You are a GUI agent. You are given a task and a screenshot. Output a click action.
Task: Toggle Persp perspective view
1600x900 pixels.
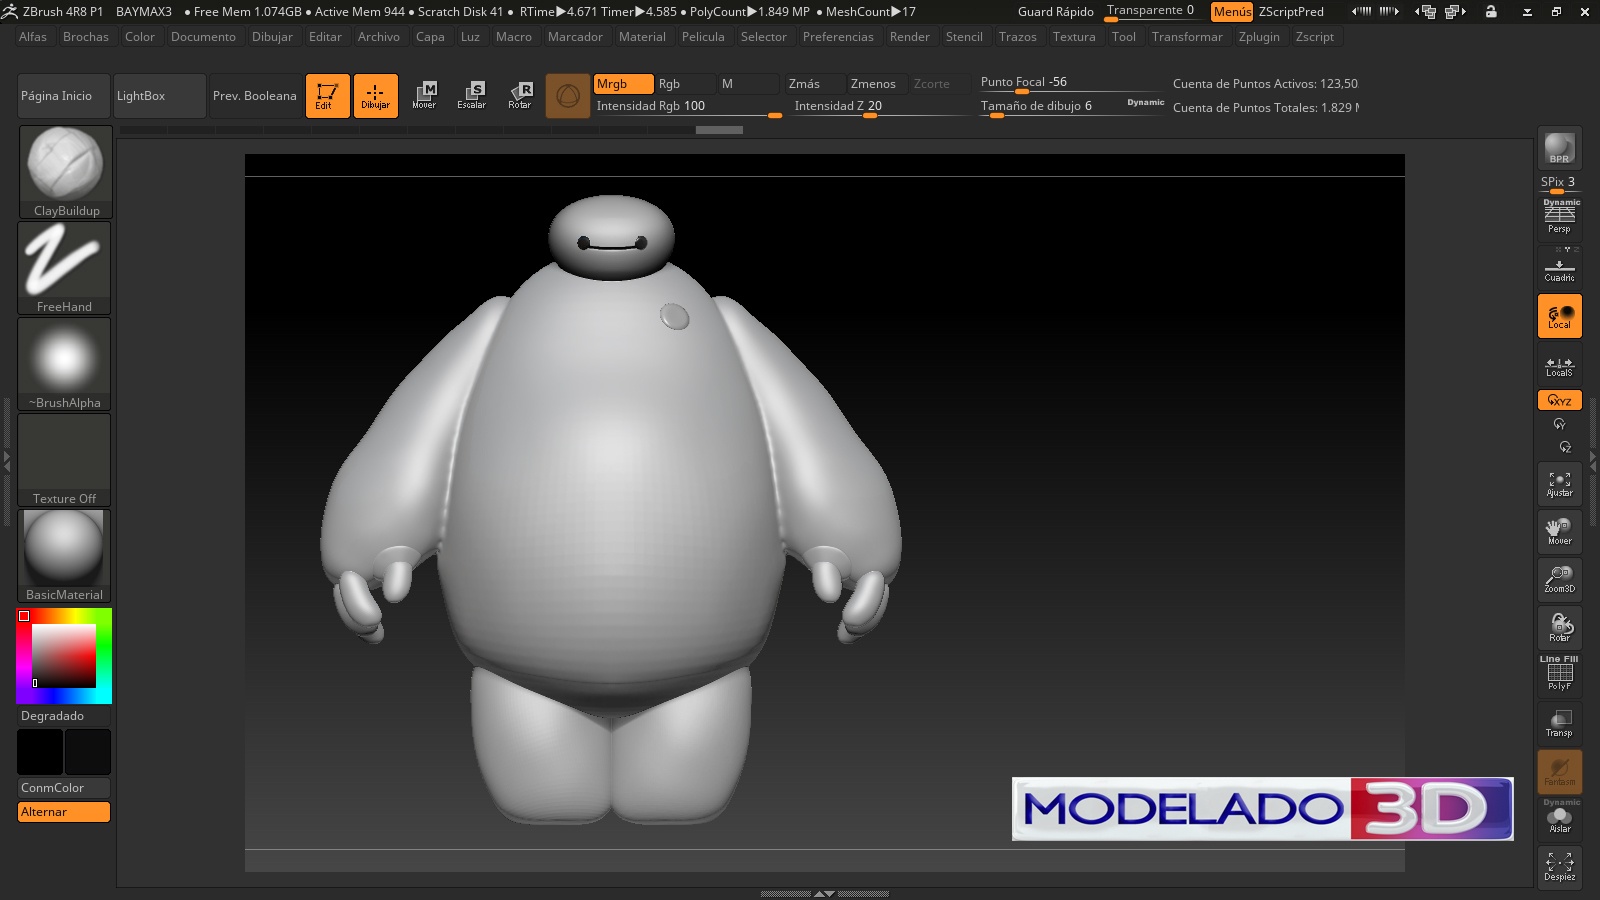point(1559,217)
